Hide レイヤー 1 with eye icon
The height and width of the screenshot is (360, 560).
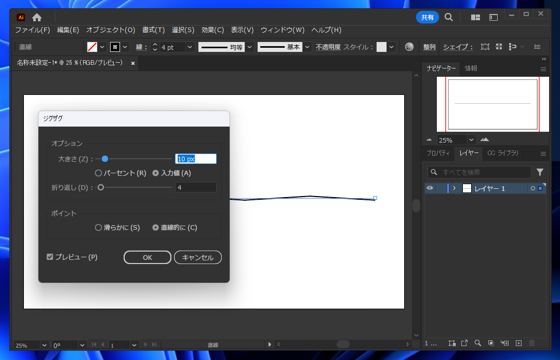tap(430, 188)
